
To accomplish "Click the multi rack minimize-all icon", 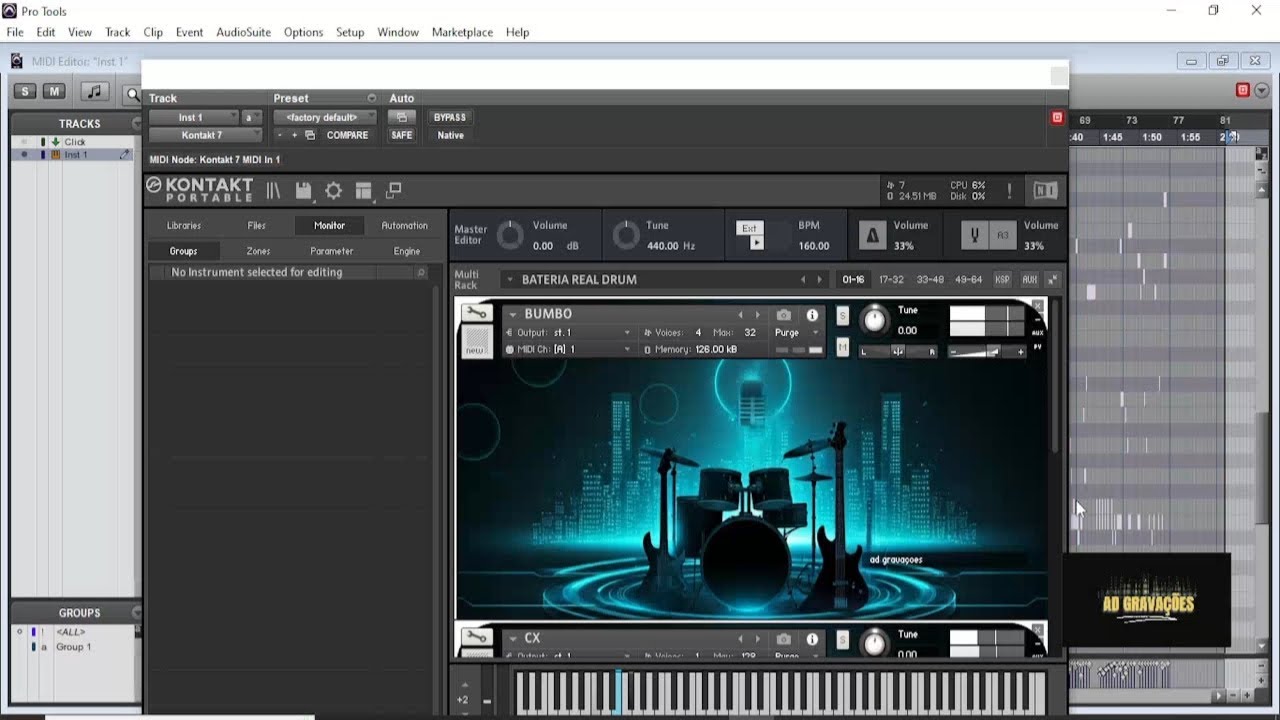I will point(1052,280).
